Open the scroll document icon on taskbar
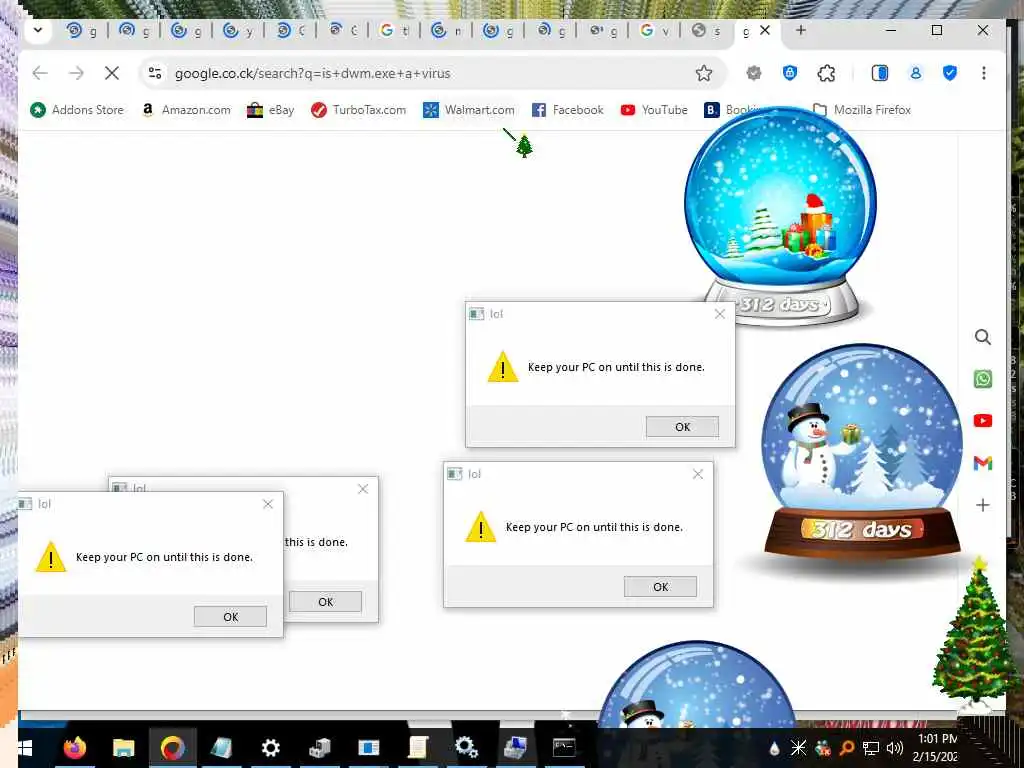This screenshot has width=1024, height=768. click(417, 748)
